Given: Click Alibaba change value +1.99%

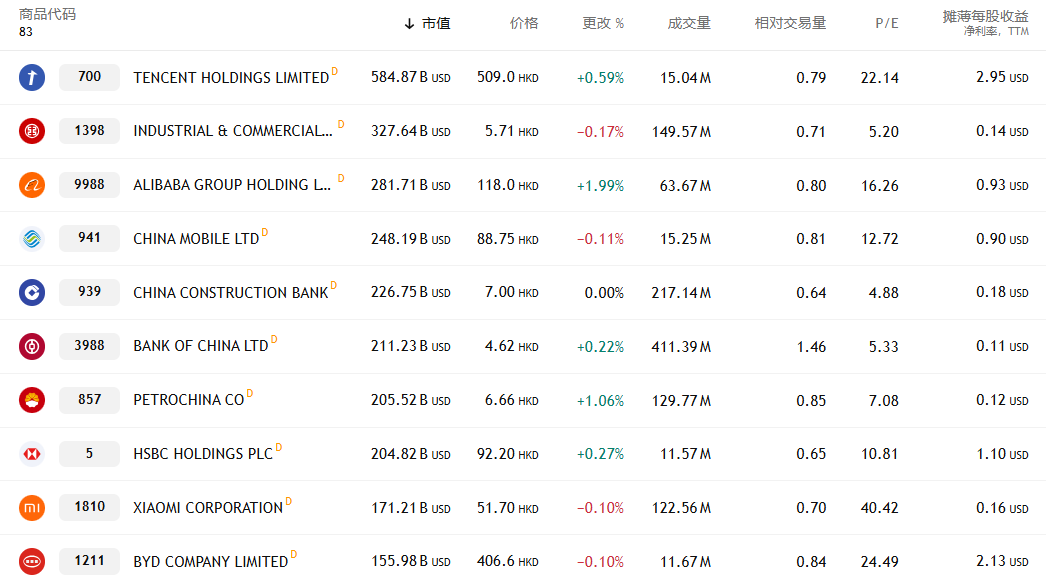Looking at the screenshot, I should (x=600, y=186).
